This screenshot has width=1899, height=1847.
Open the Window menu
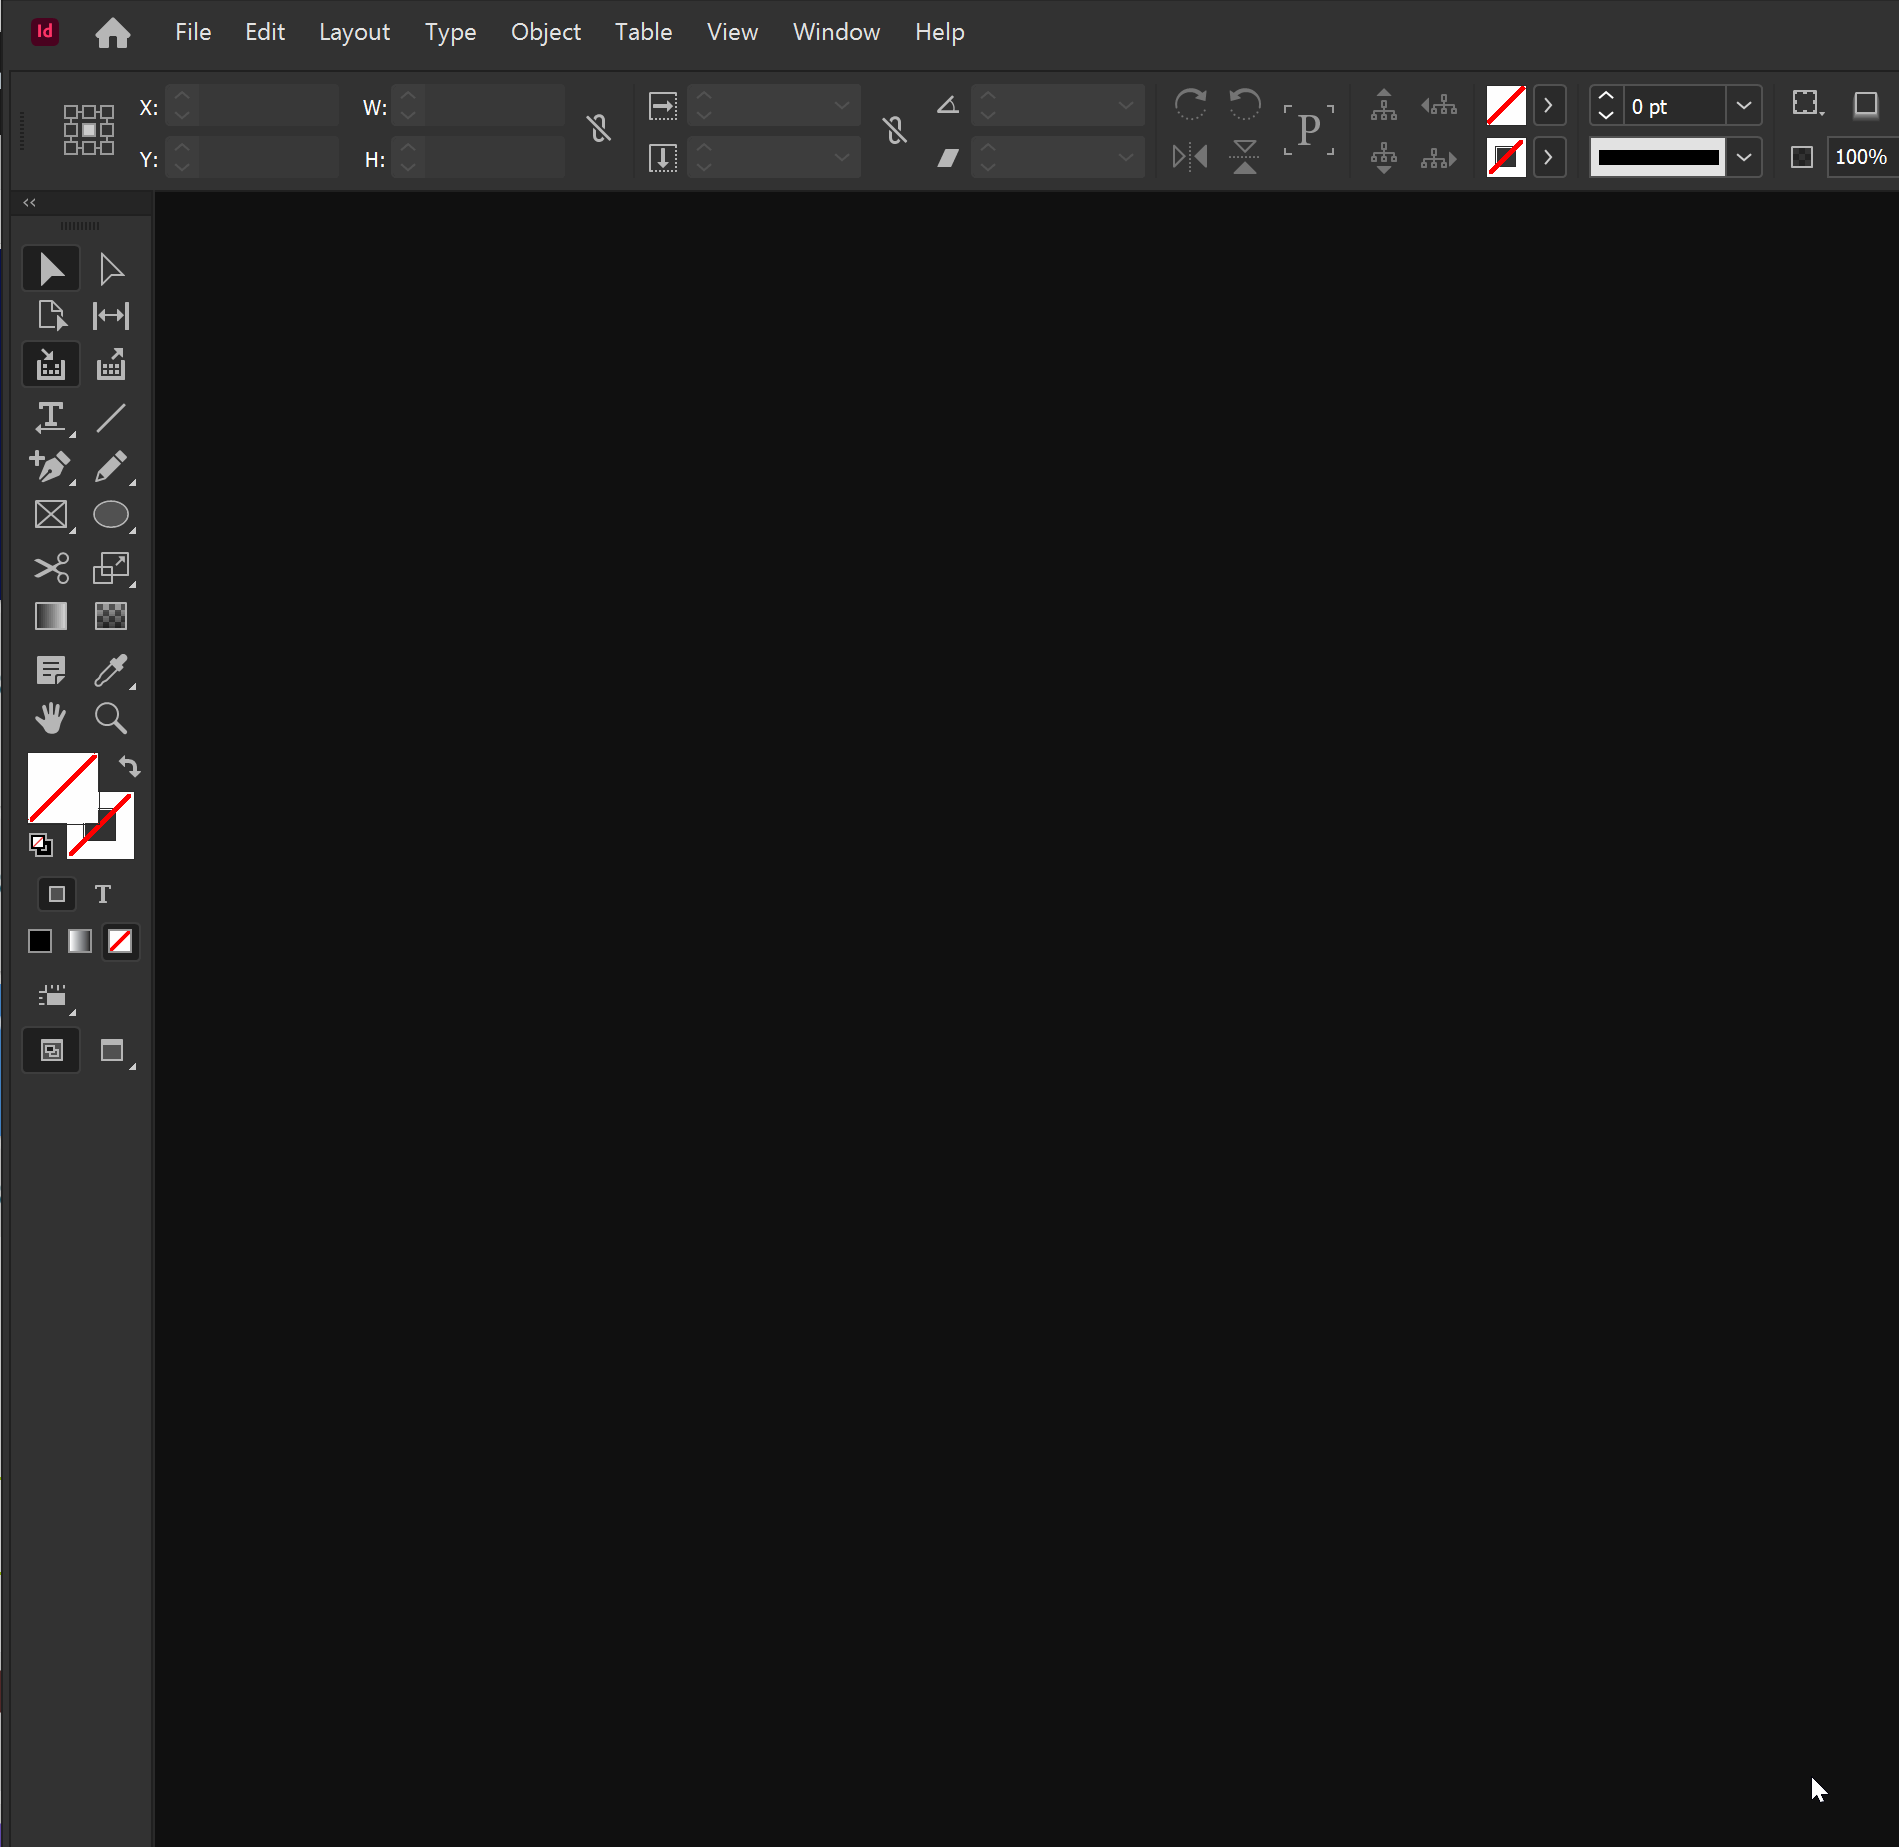[836, 32]
